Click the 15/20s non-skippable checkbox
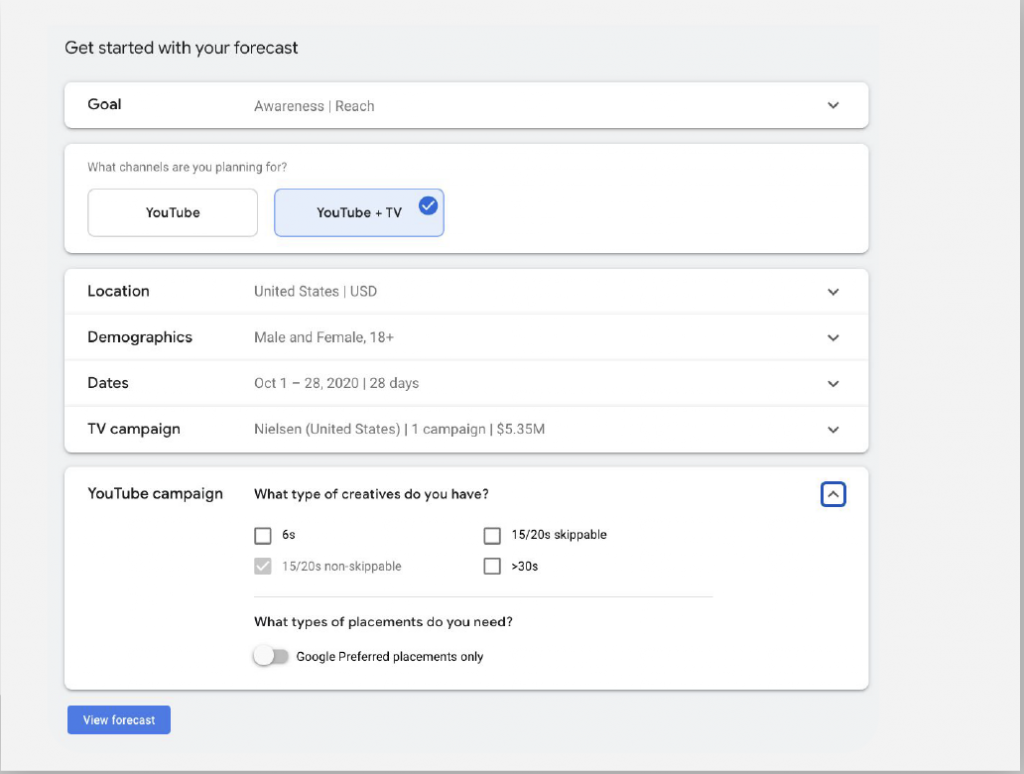This screenshot has height=774, width=1024. click(x=263, y=566)
